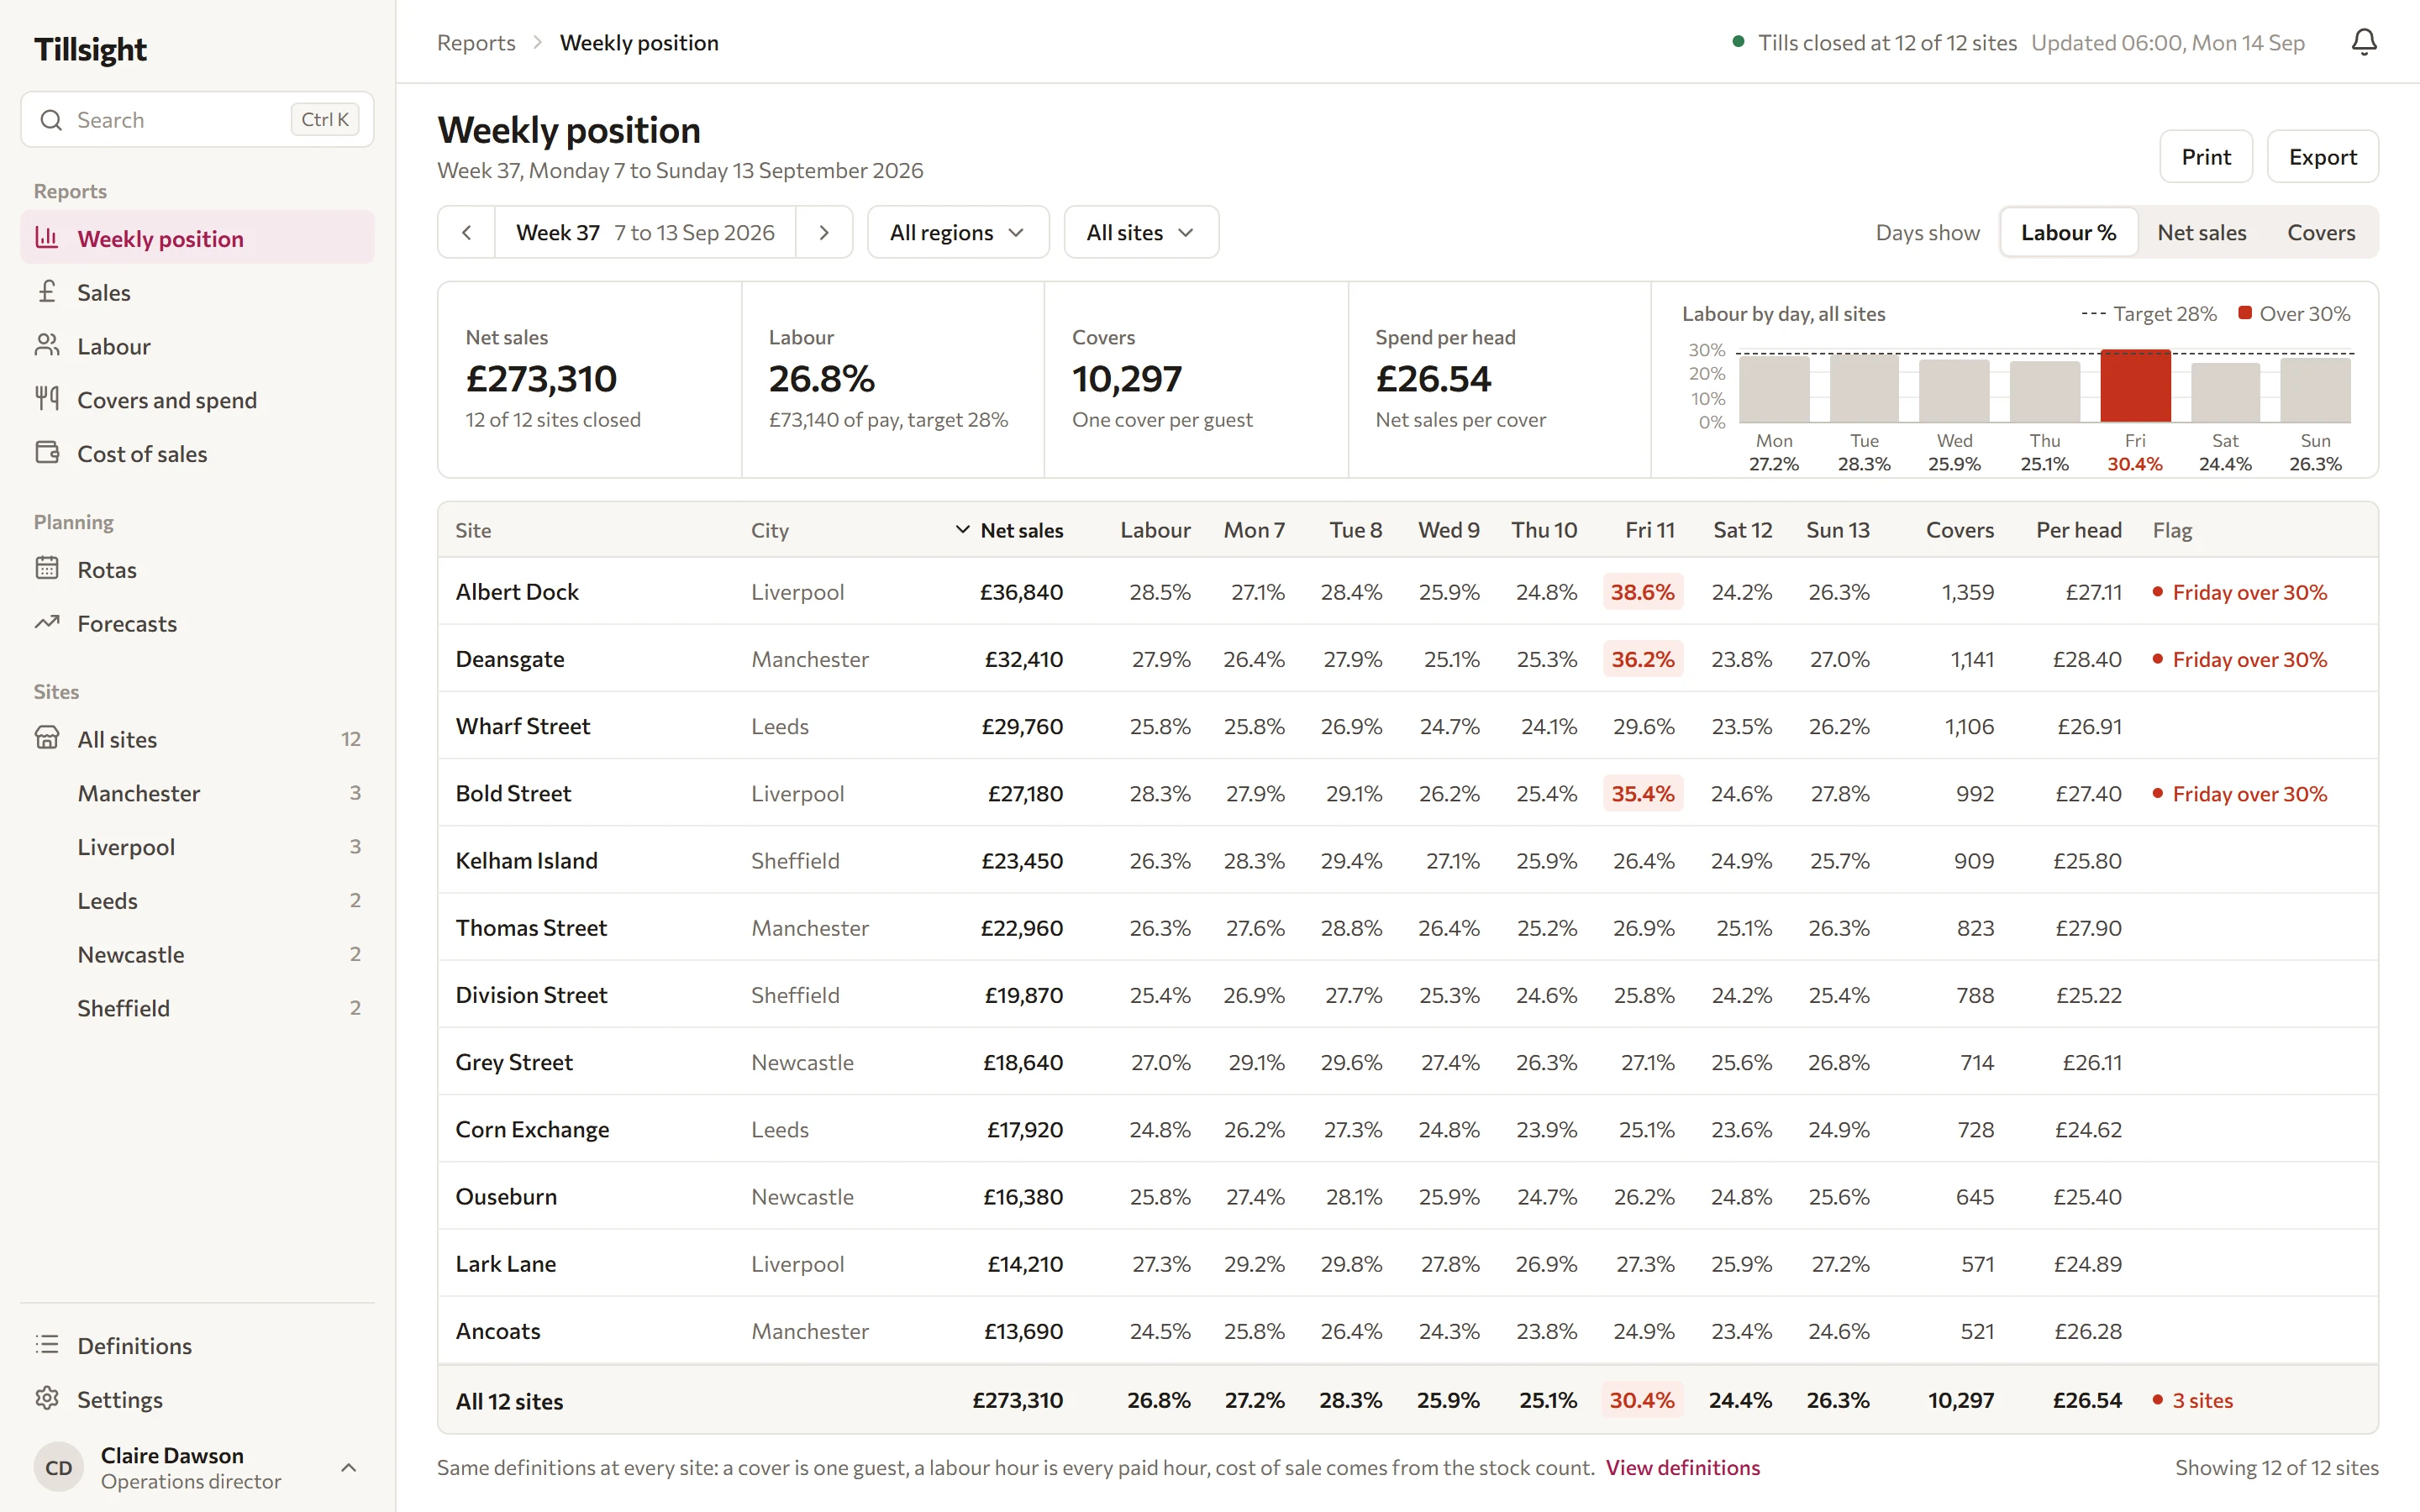Expand the Claire Dawson account menu
This screenshot has width=2420, height=1512.
click(x=349, y=1467)
